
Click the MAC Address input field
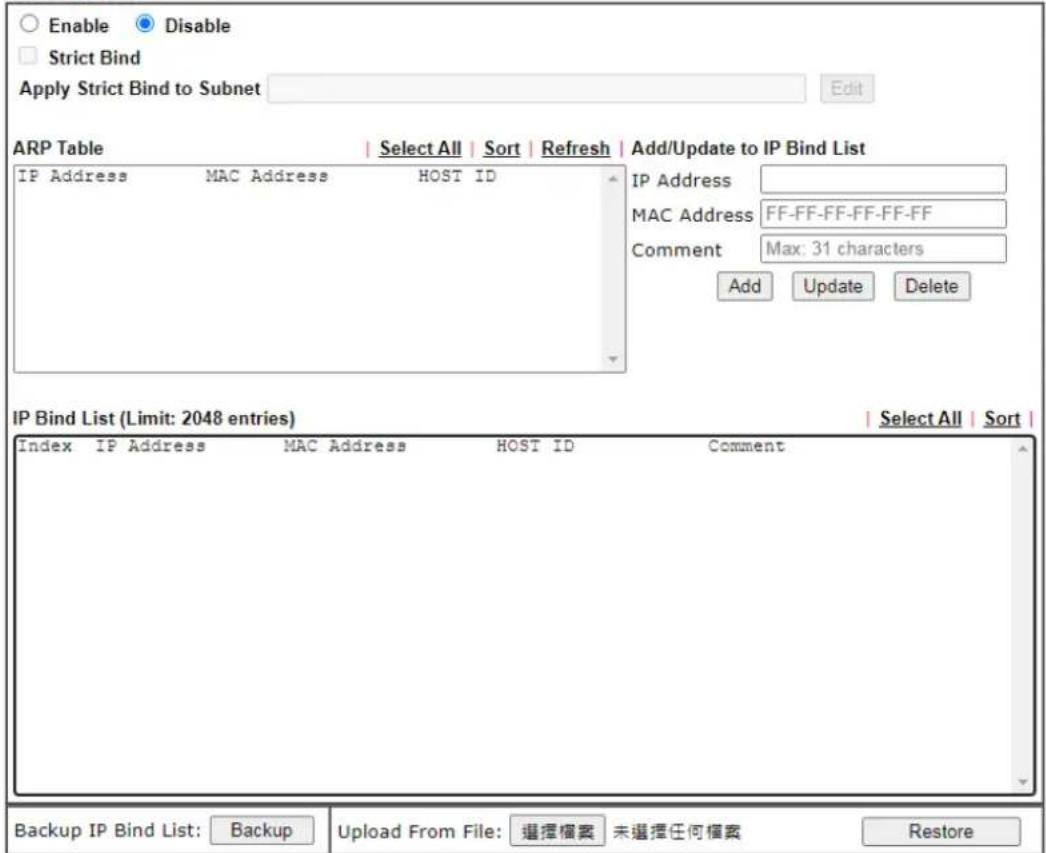883,214
